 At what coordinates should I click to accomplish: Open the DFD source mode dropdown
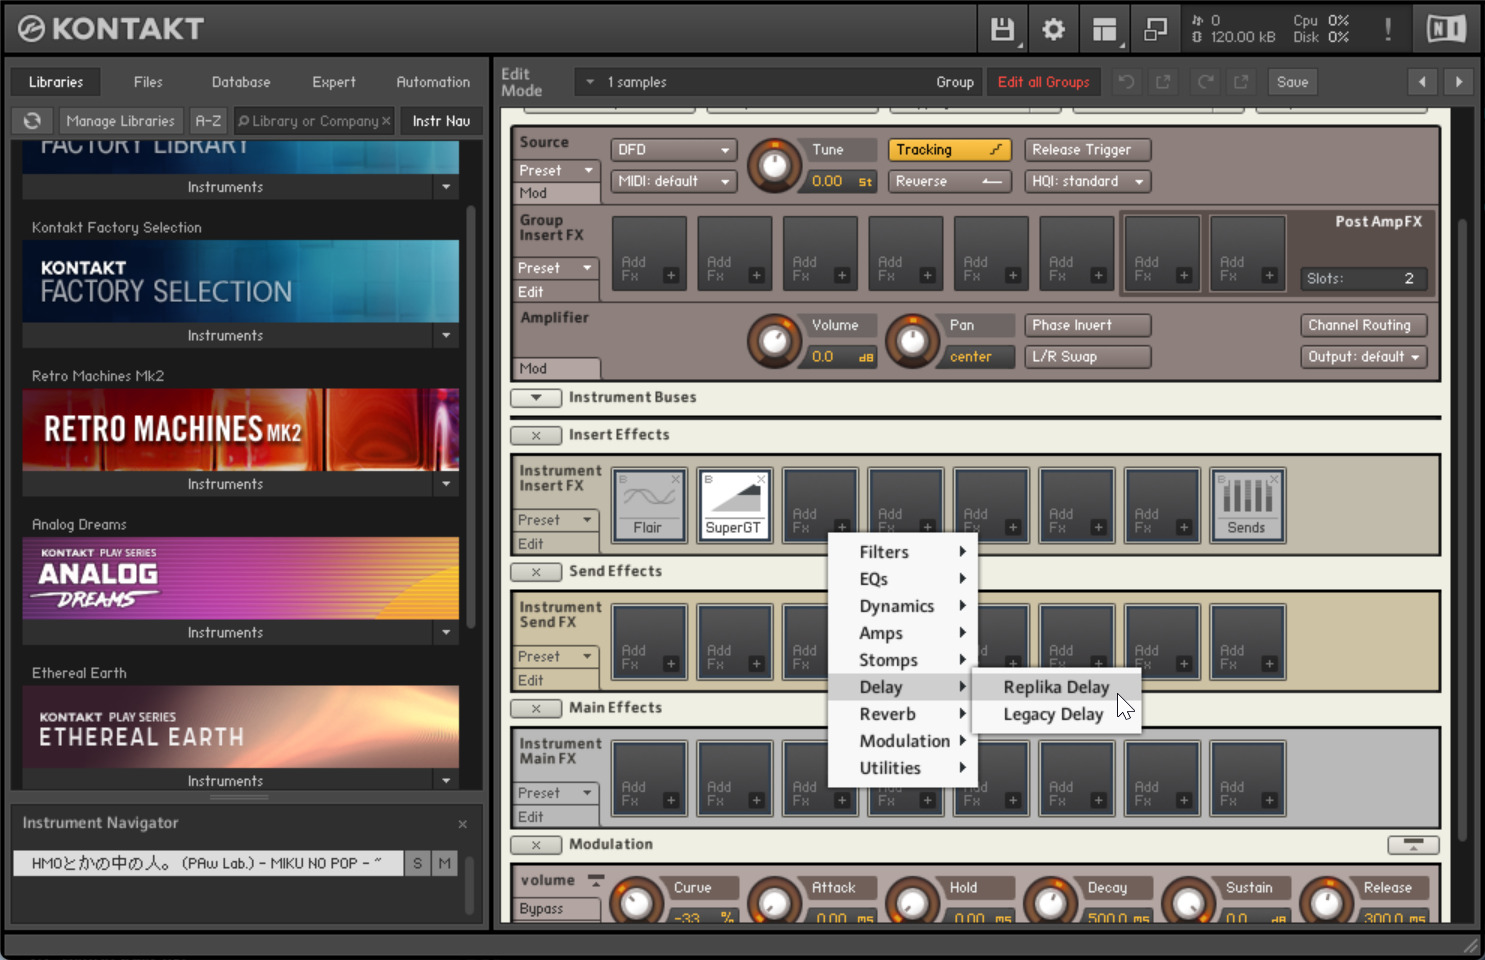coord(673,150)
